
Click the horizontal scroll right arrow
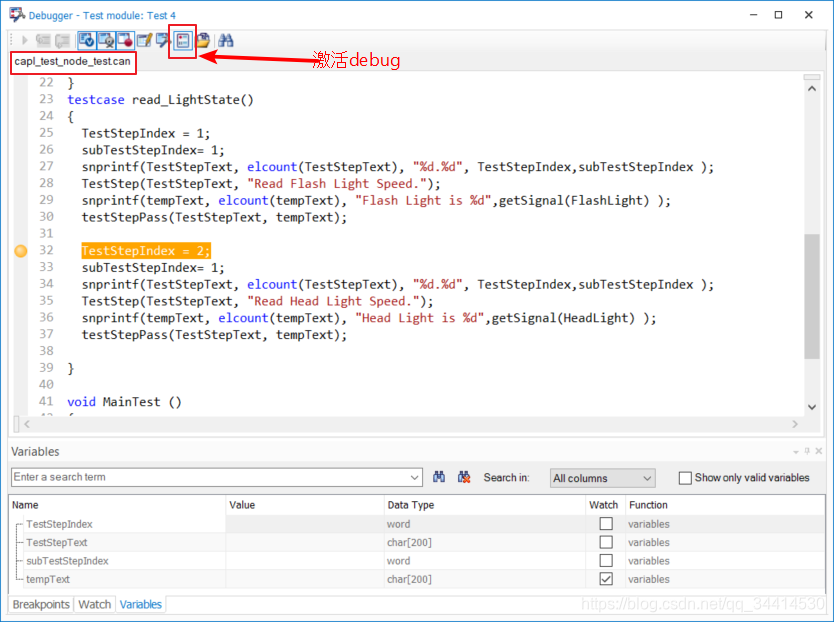pos(795,424)
